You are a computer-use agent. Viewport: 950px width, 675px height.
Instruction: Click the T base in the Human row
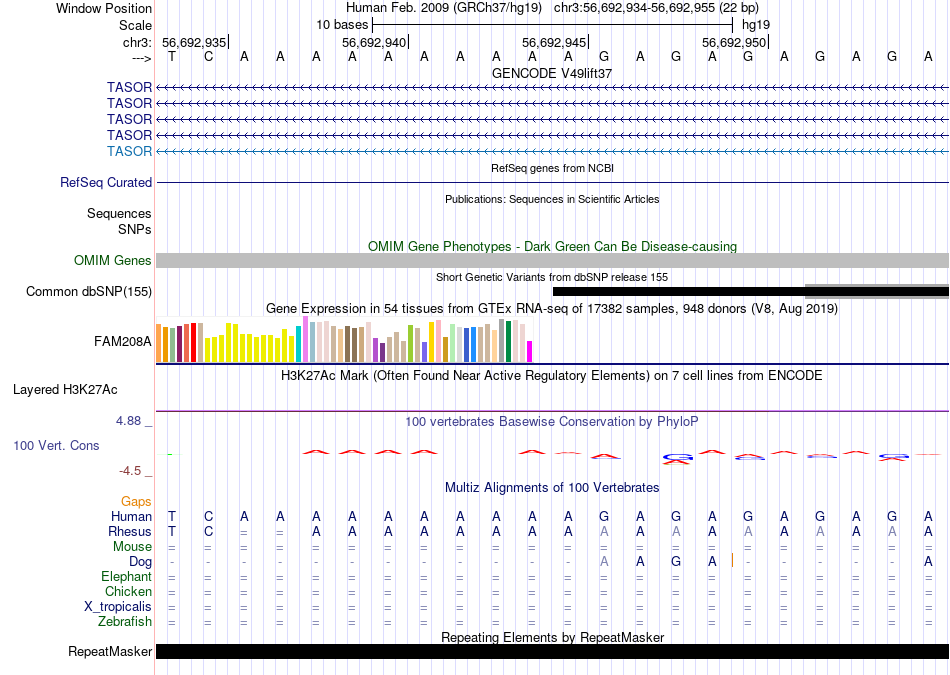point(172,517)
